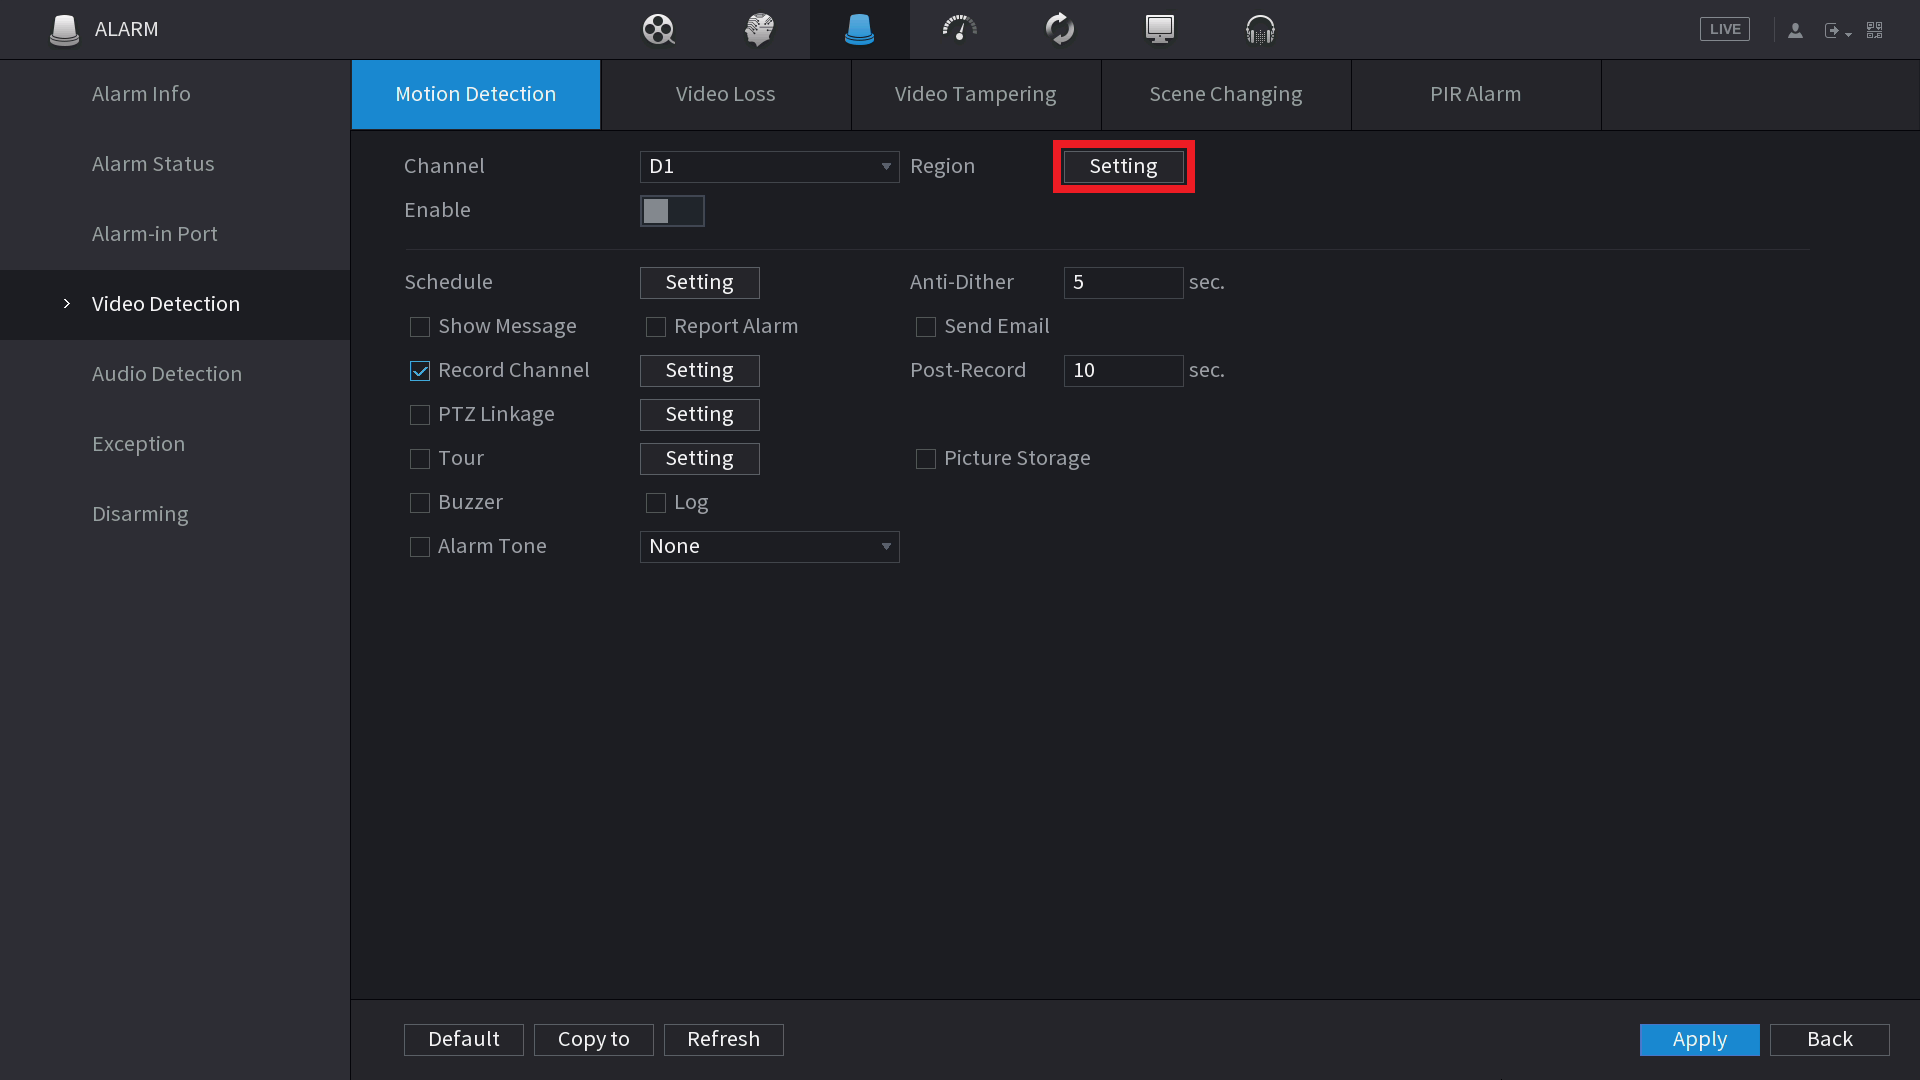Click the user account icon
Image resolution: width=1920 pixels, height=1080 pixels.
pos(1795,30)
